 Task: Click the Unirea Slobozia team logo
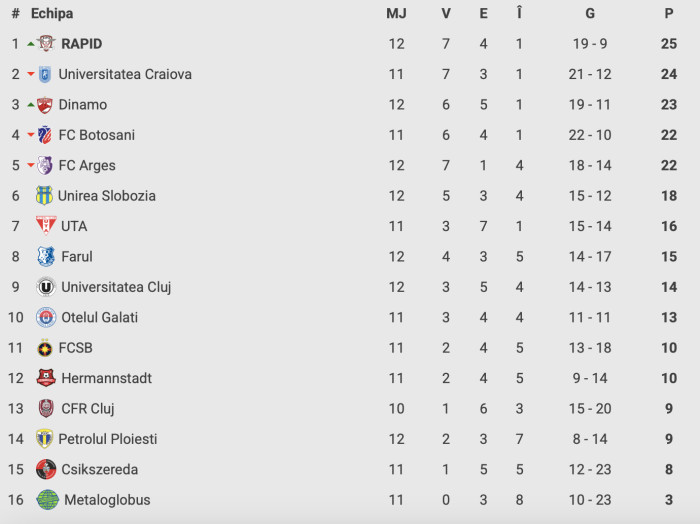44,196
